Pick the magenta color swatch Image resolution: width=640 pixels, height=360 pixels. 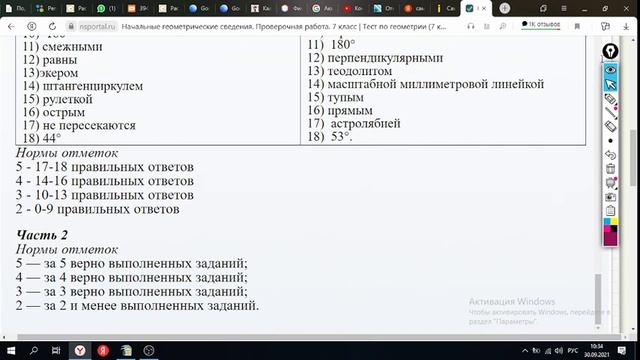607,229
